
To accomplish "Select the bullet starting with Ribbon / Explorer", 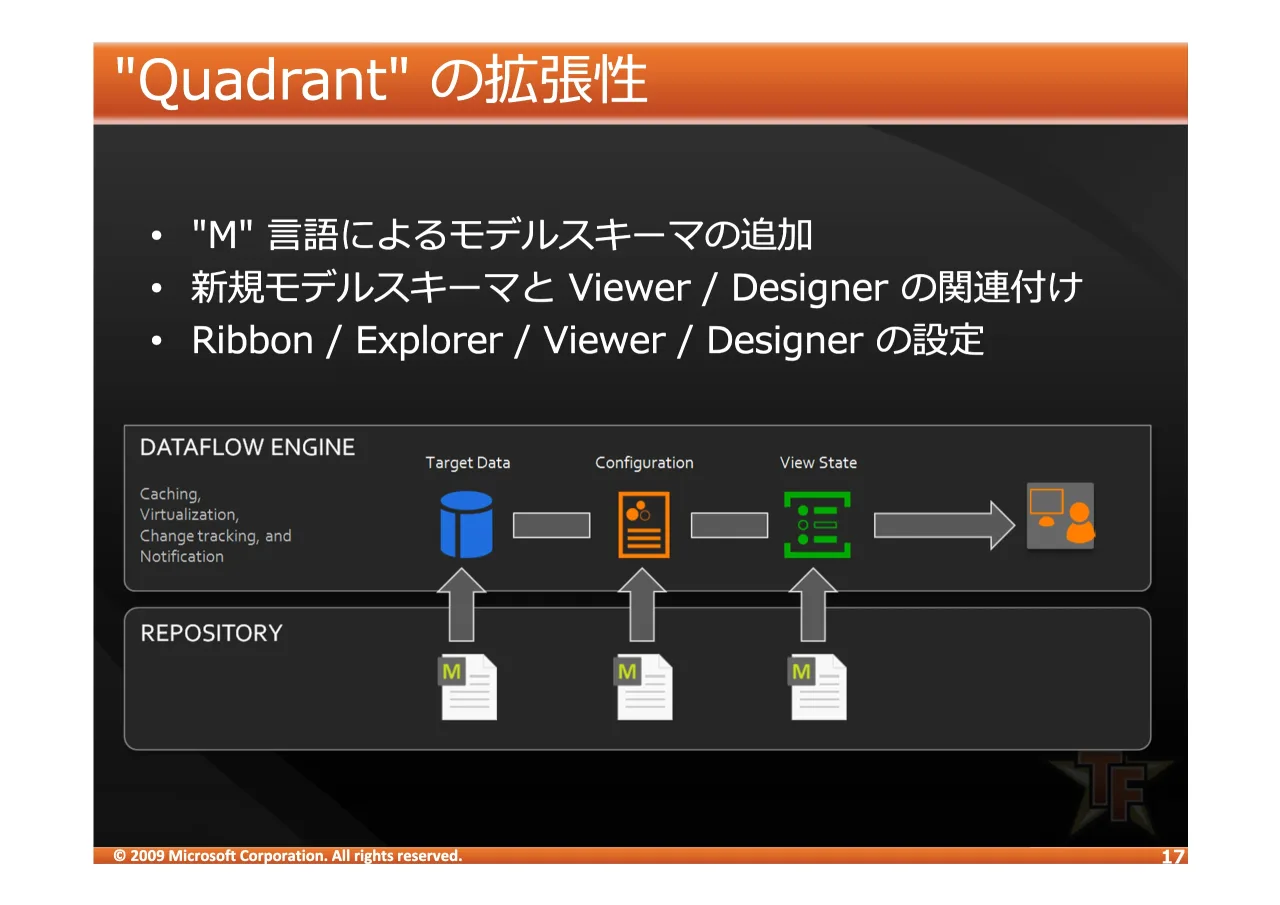I will pos(588,341).
